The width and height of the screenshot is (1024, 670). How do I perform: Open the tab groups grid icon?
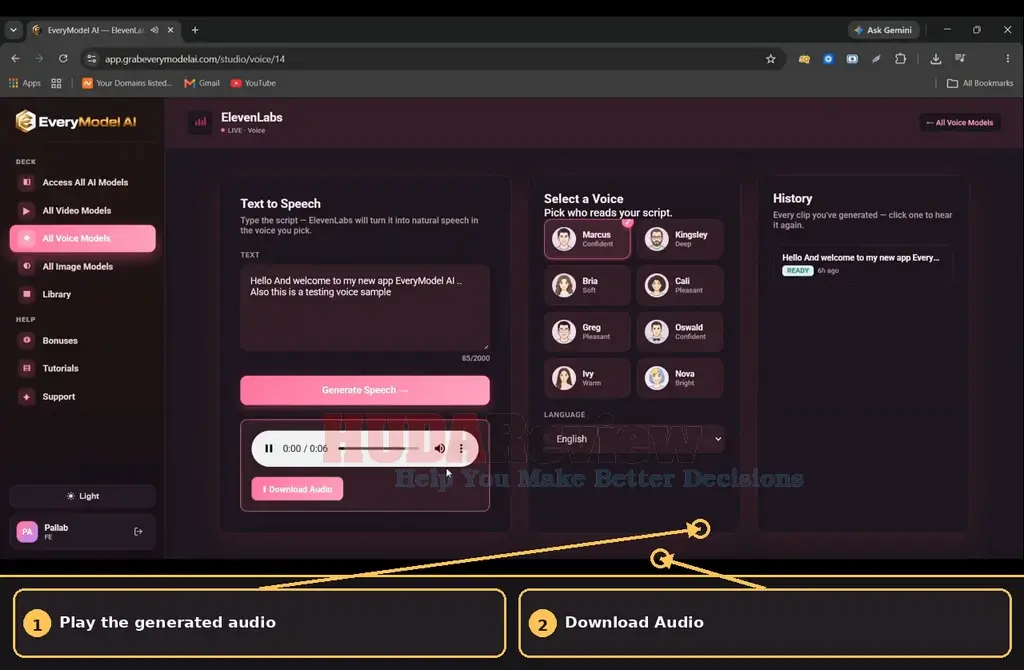56,83
